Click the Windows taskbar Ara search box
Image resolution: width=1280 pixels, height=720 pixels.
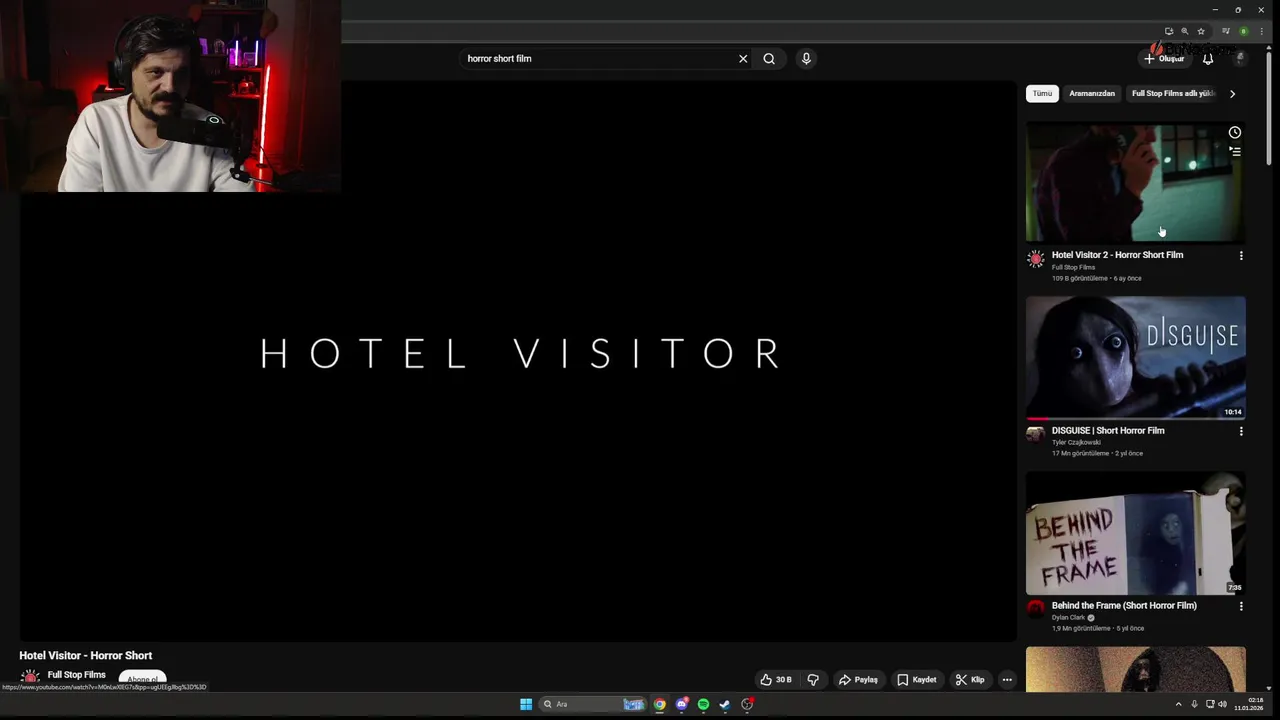point(593,704)
